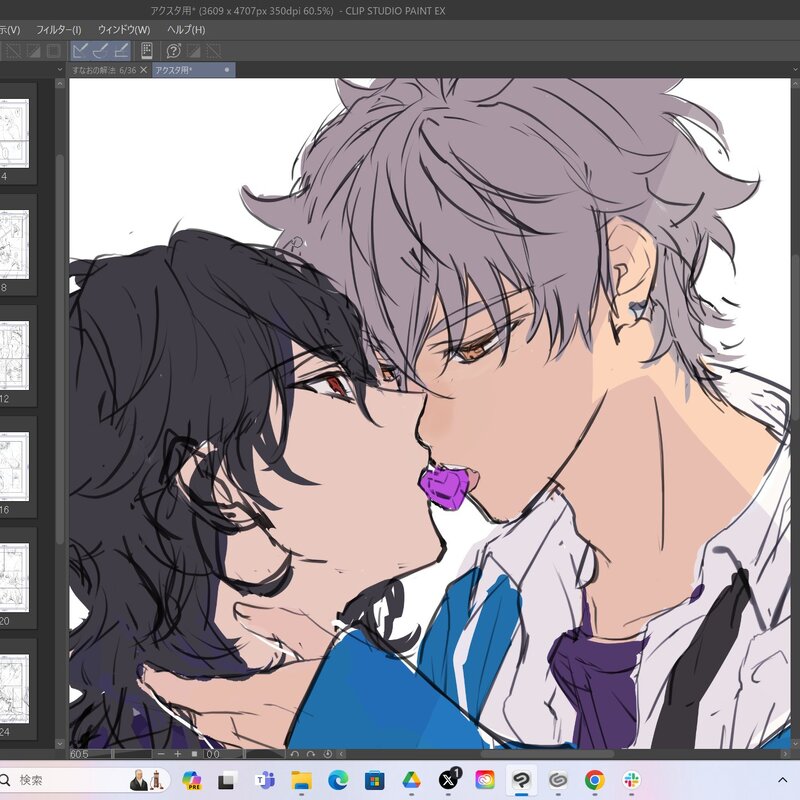Open Google Chrome from taskbar
The image size is (800, 800).
pos(595,780)
